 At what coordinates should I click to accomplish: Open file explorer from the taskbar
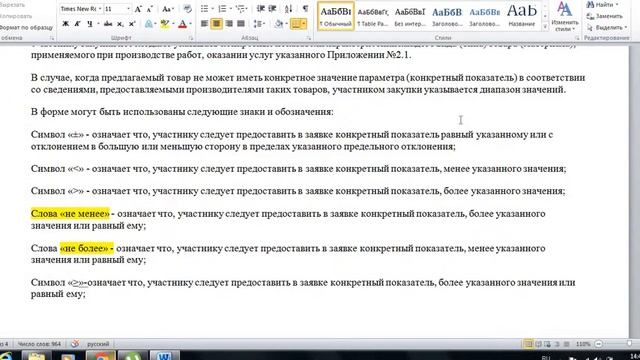pyautogui.click(x=37, y=356)
